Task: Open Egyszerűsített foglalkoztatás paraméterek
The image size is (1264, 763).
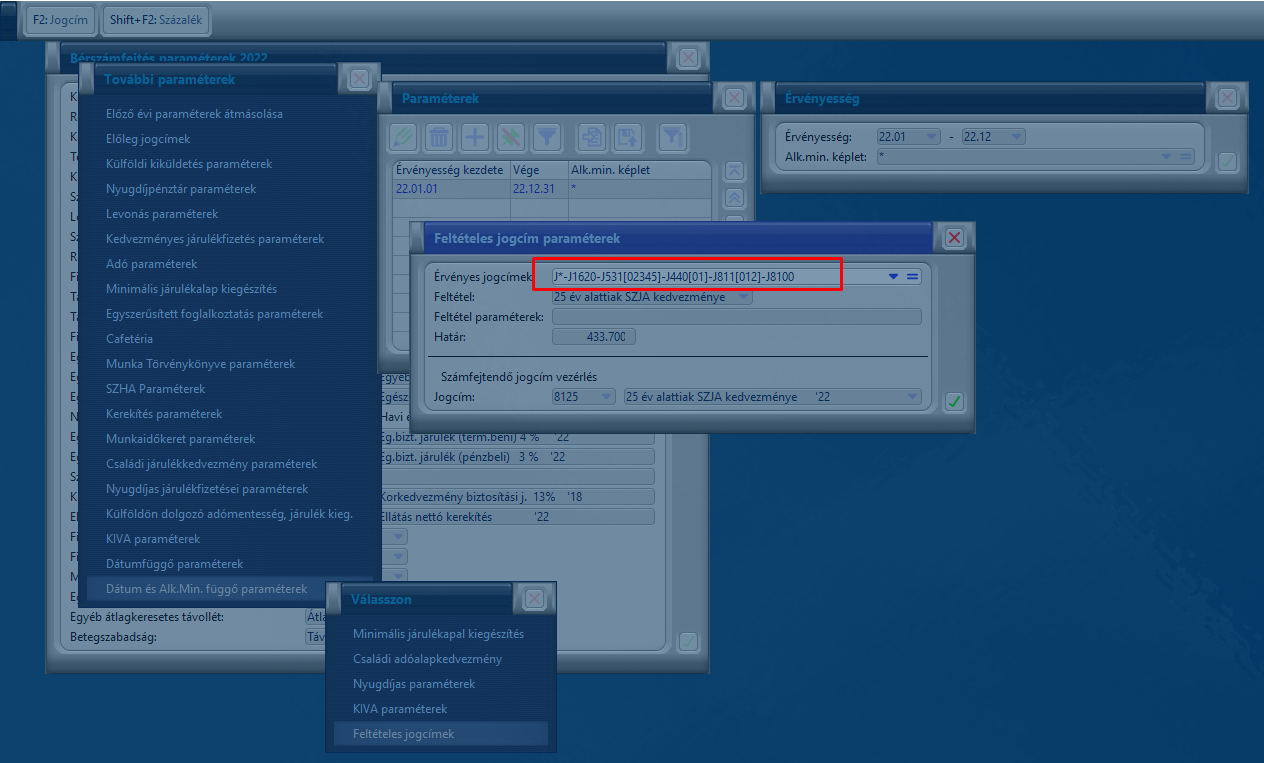Action: click(x=215, y=314)
